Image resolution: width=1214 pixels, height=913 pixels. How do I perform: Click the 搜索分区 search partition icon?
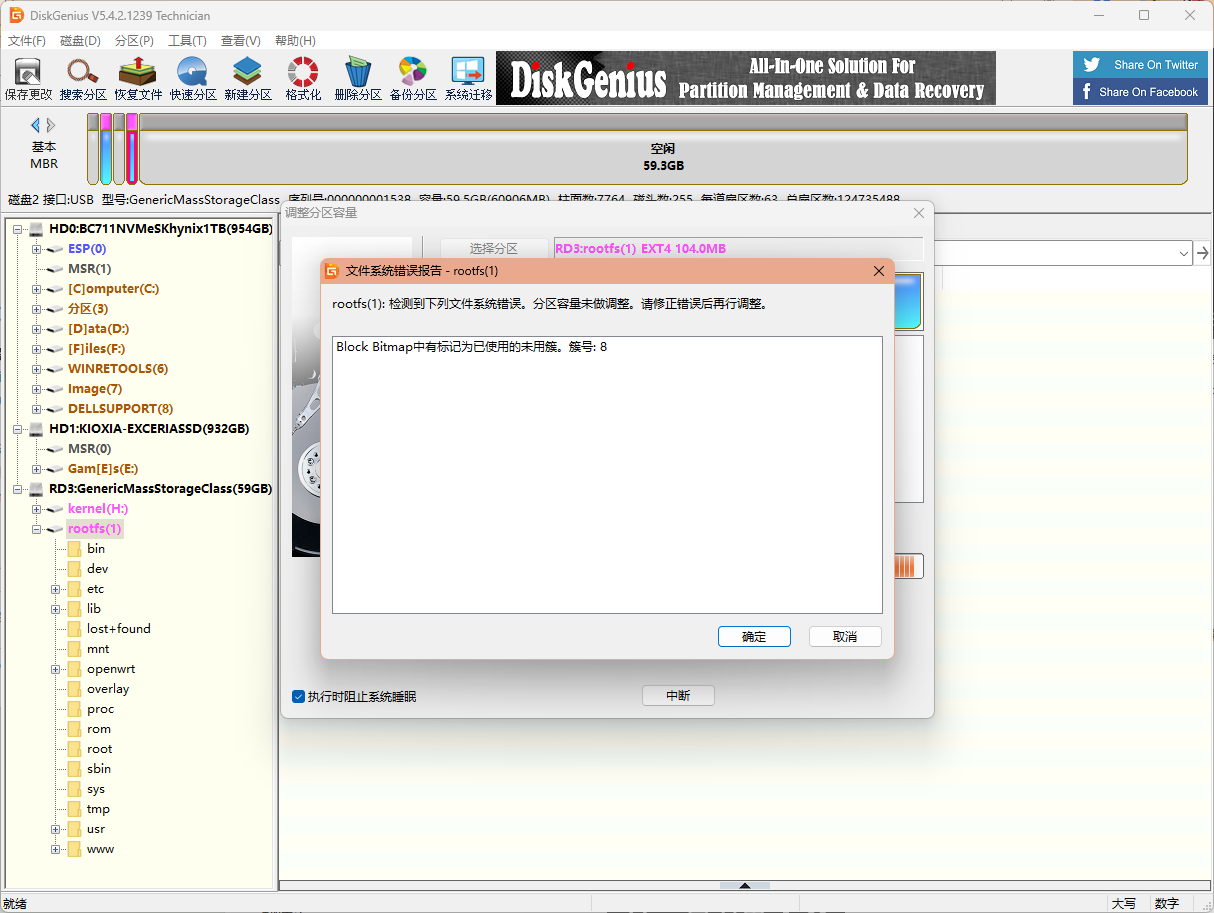coord(83,78)
